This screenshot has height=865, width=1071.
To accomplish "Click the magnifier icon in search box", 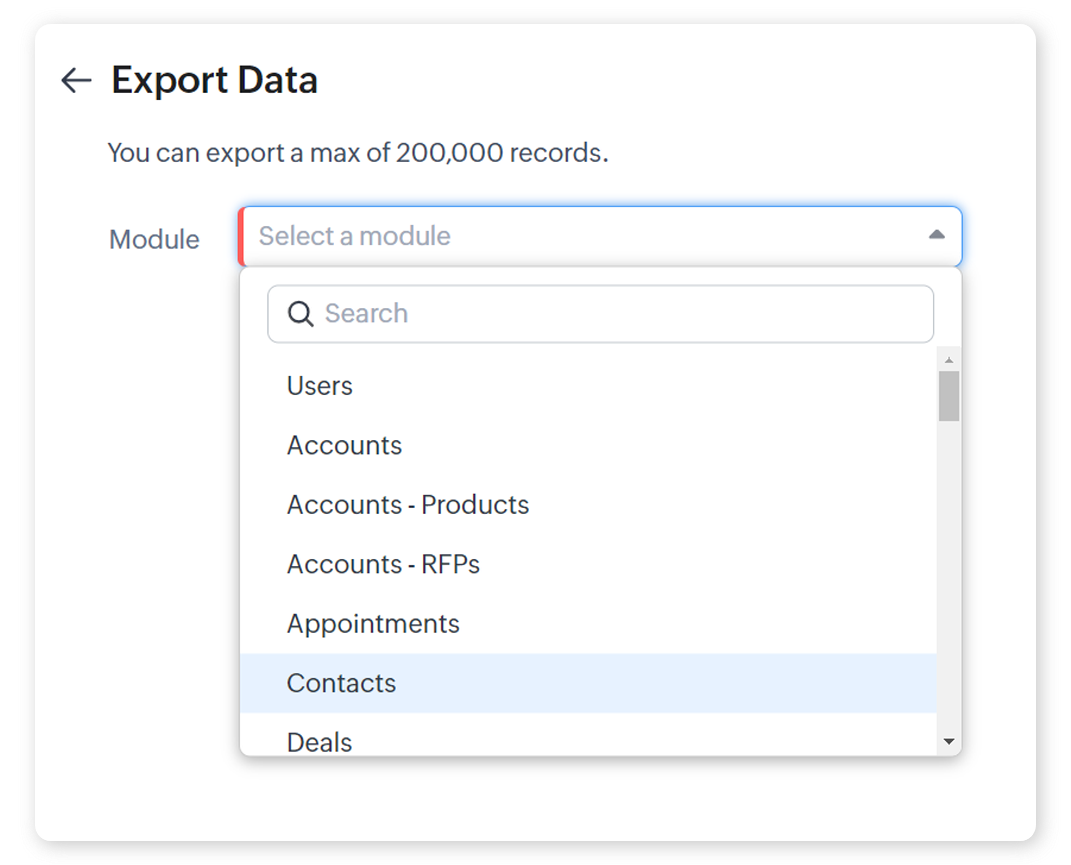I will click(300, 314).
